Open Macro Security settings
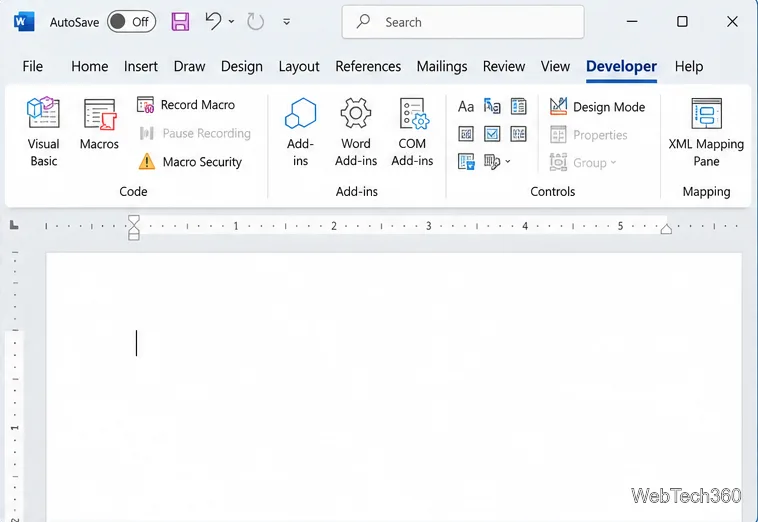 (x=190, y=161)
